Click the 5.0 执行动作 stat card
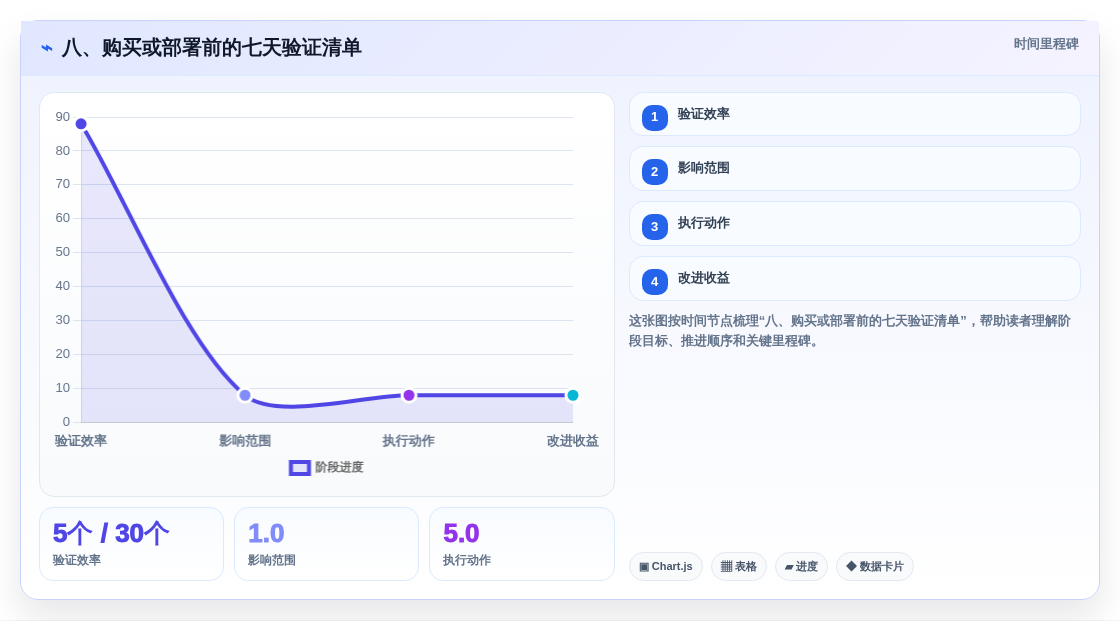Screen dimensions: 1120x621 [x=521, y=544]
